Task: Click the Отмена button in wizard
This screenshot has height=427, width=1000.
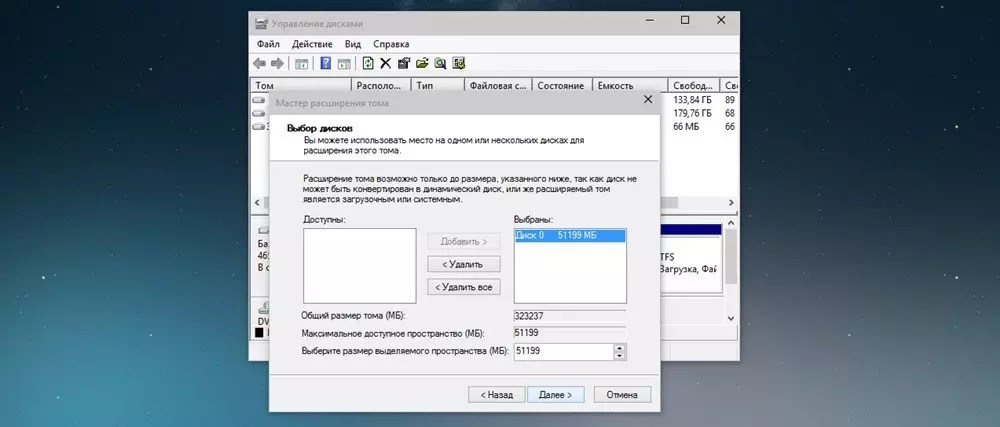Action: (620, 395)
